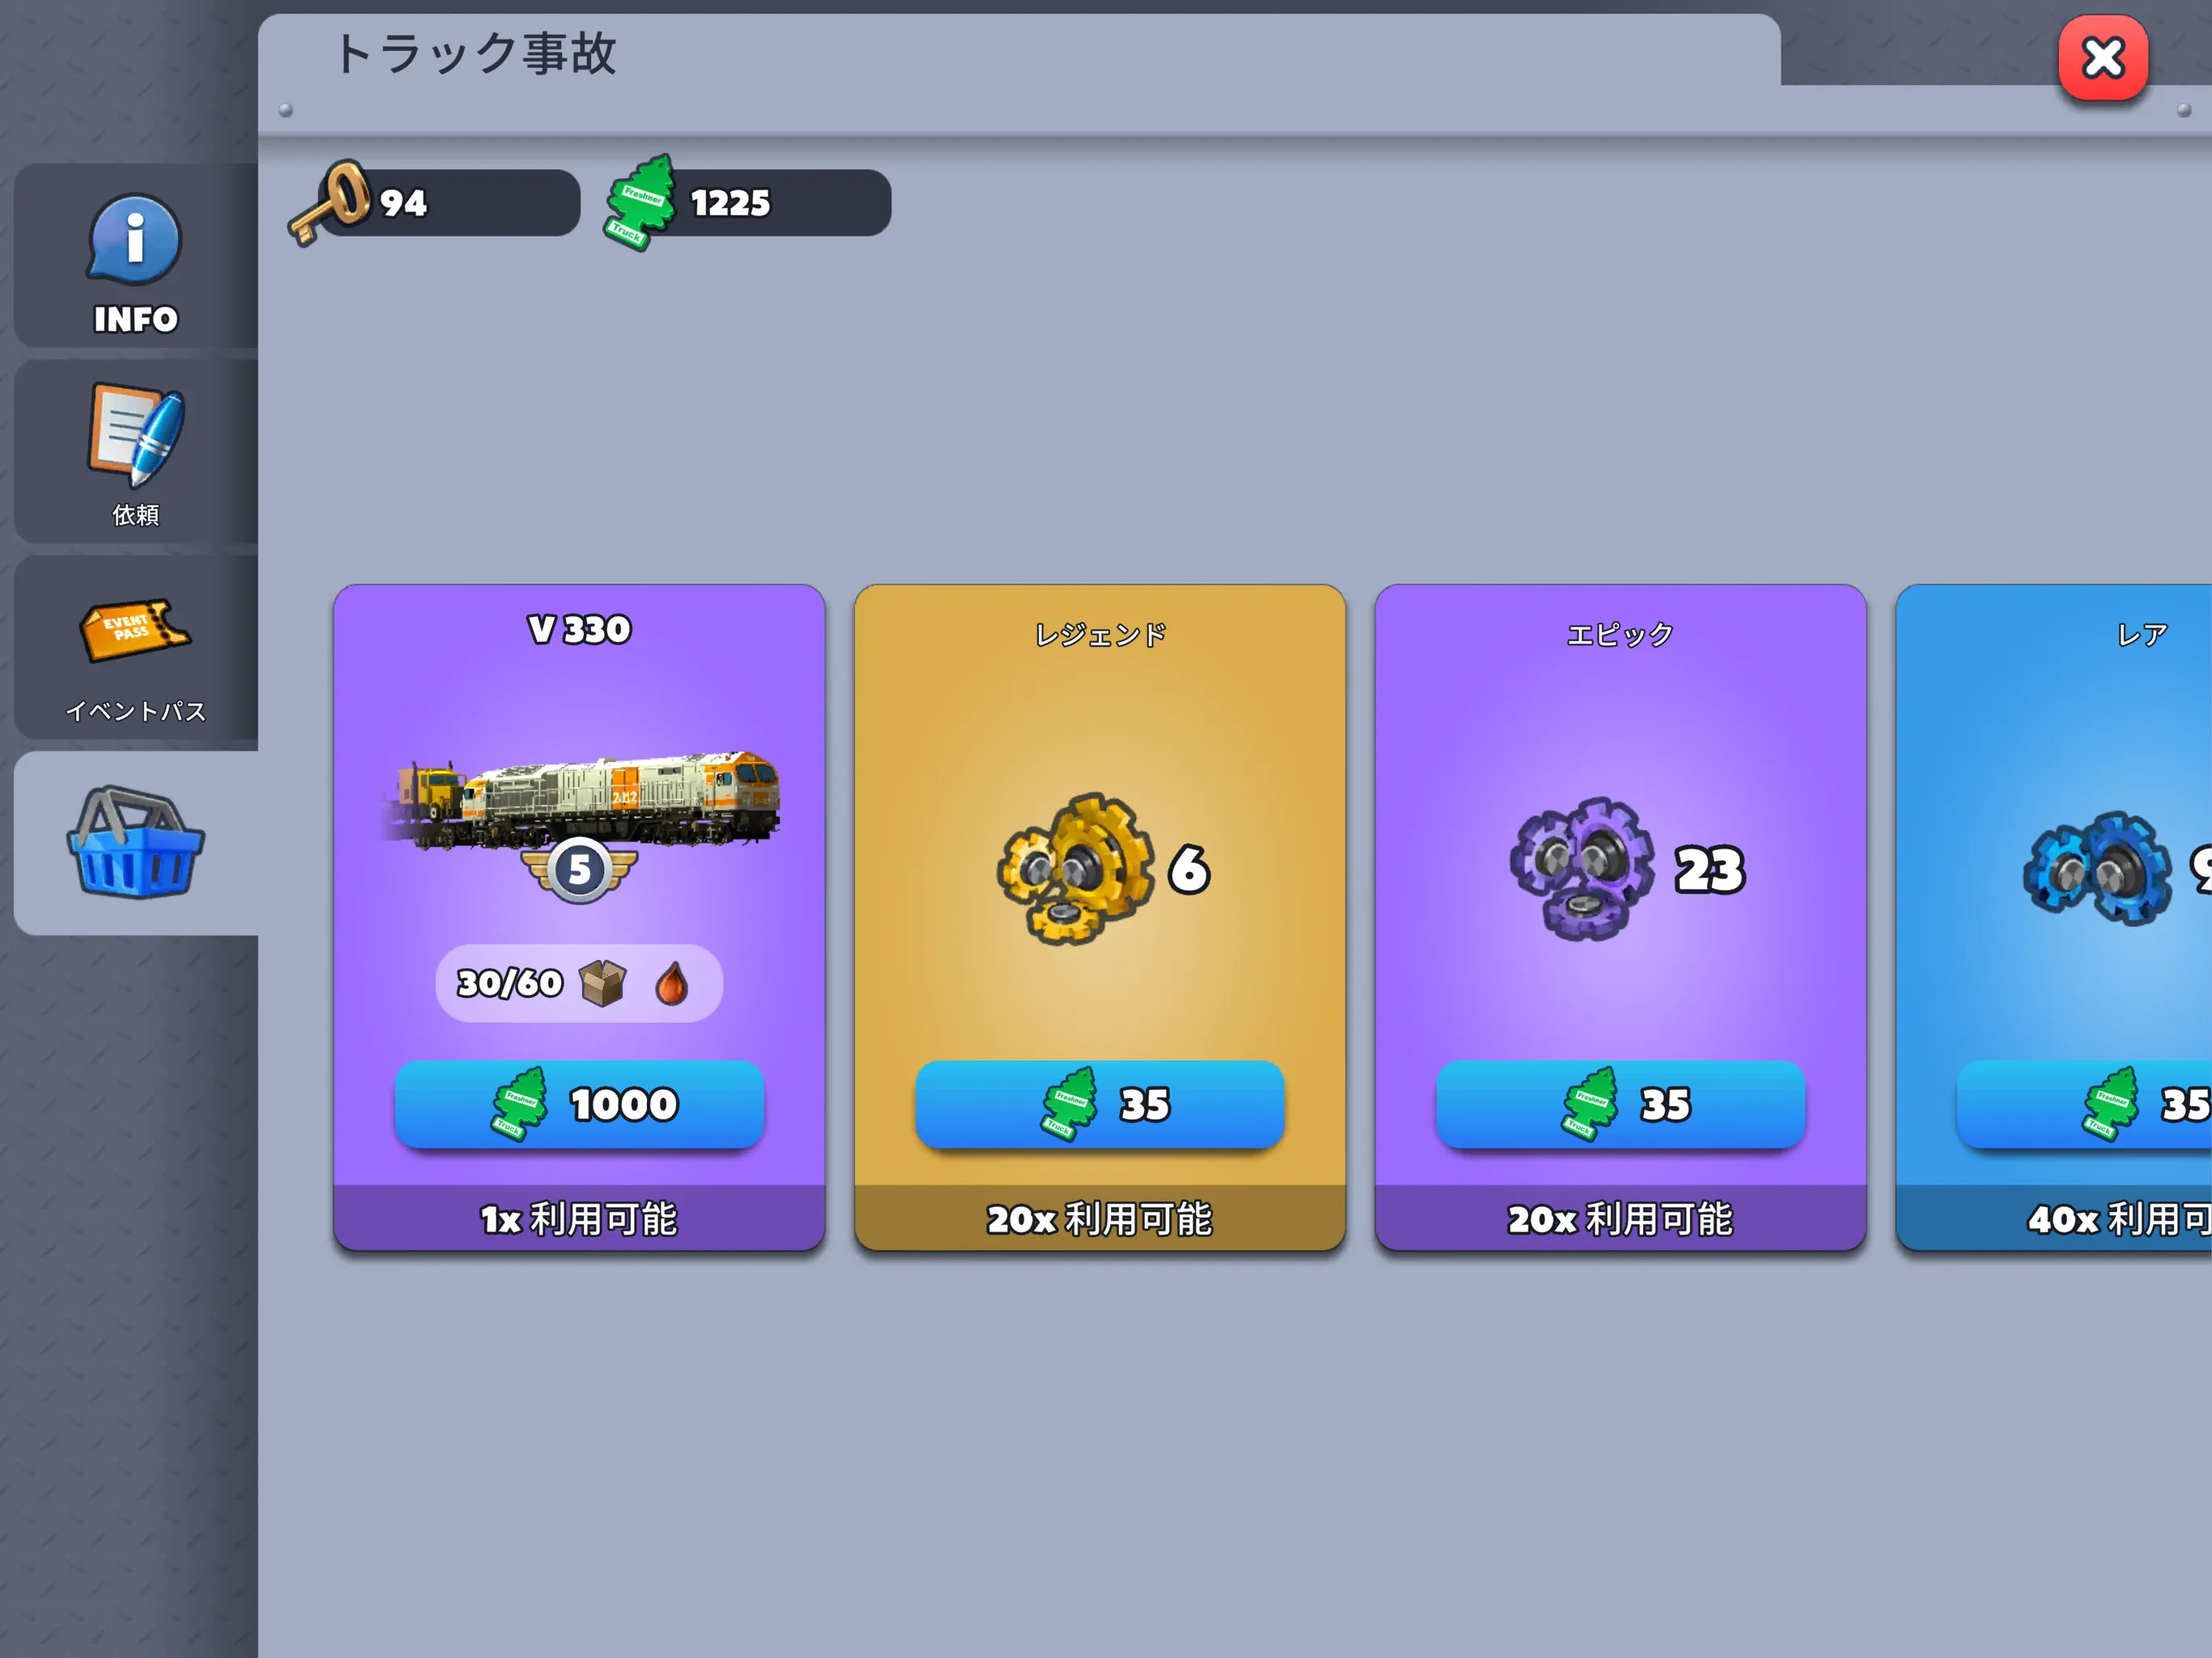The width and height of the screenshot is (2212, 1658).
Task: Tap the level 5 winged badge
Action: [x=579, y=870]
